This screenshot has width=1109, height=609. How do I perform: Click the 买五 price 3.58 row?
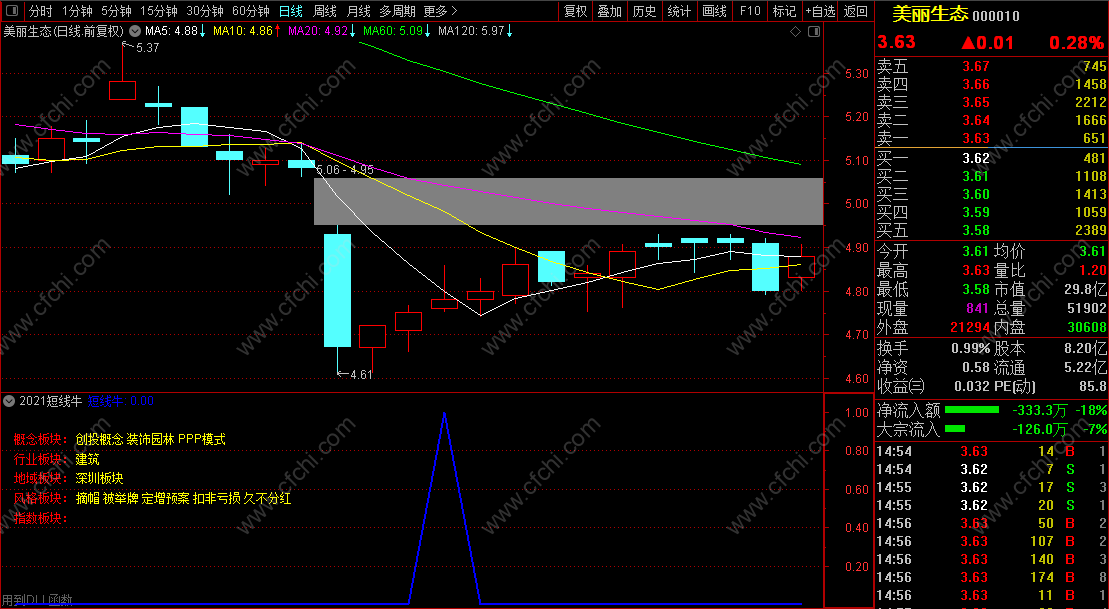pos(992,230)
